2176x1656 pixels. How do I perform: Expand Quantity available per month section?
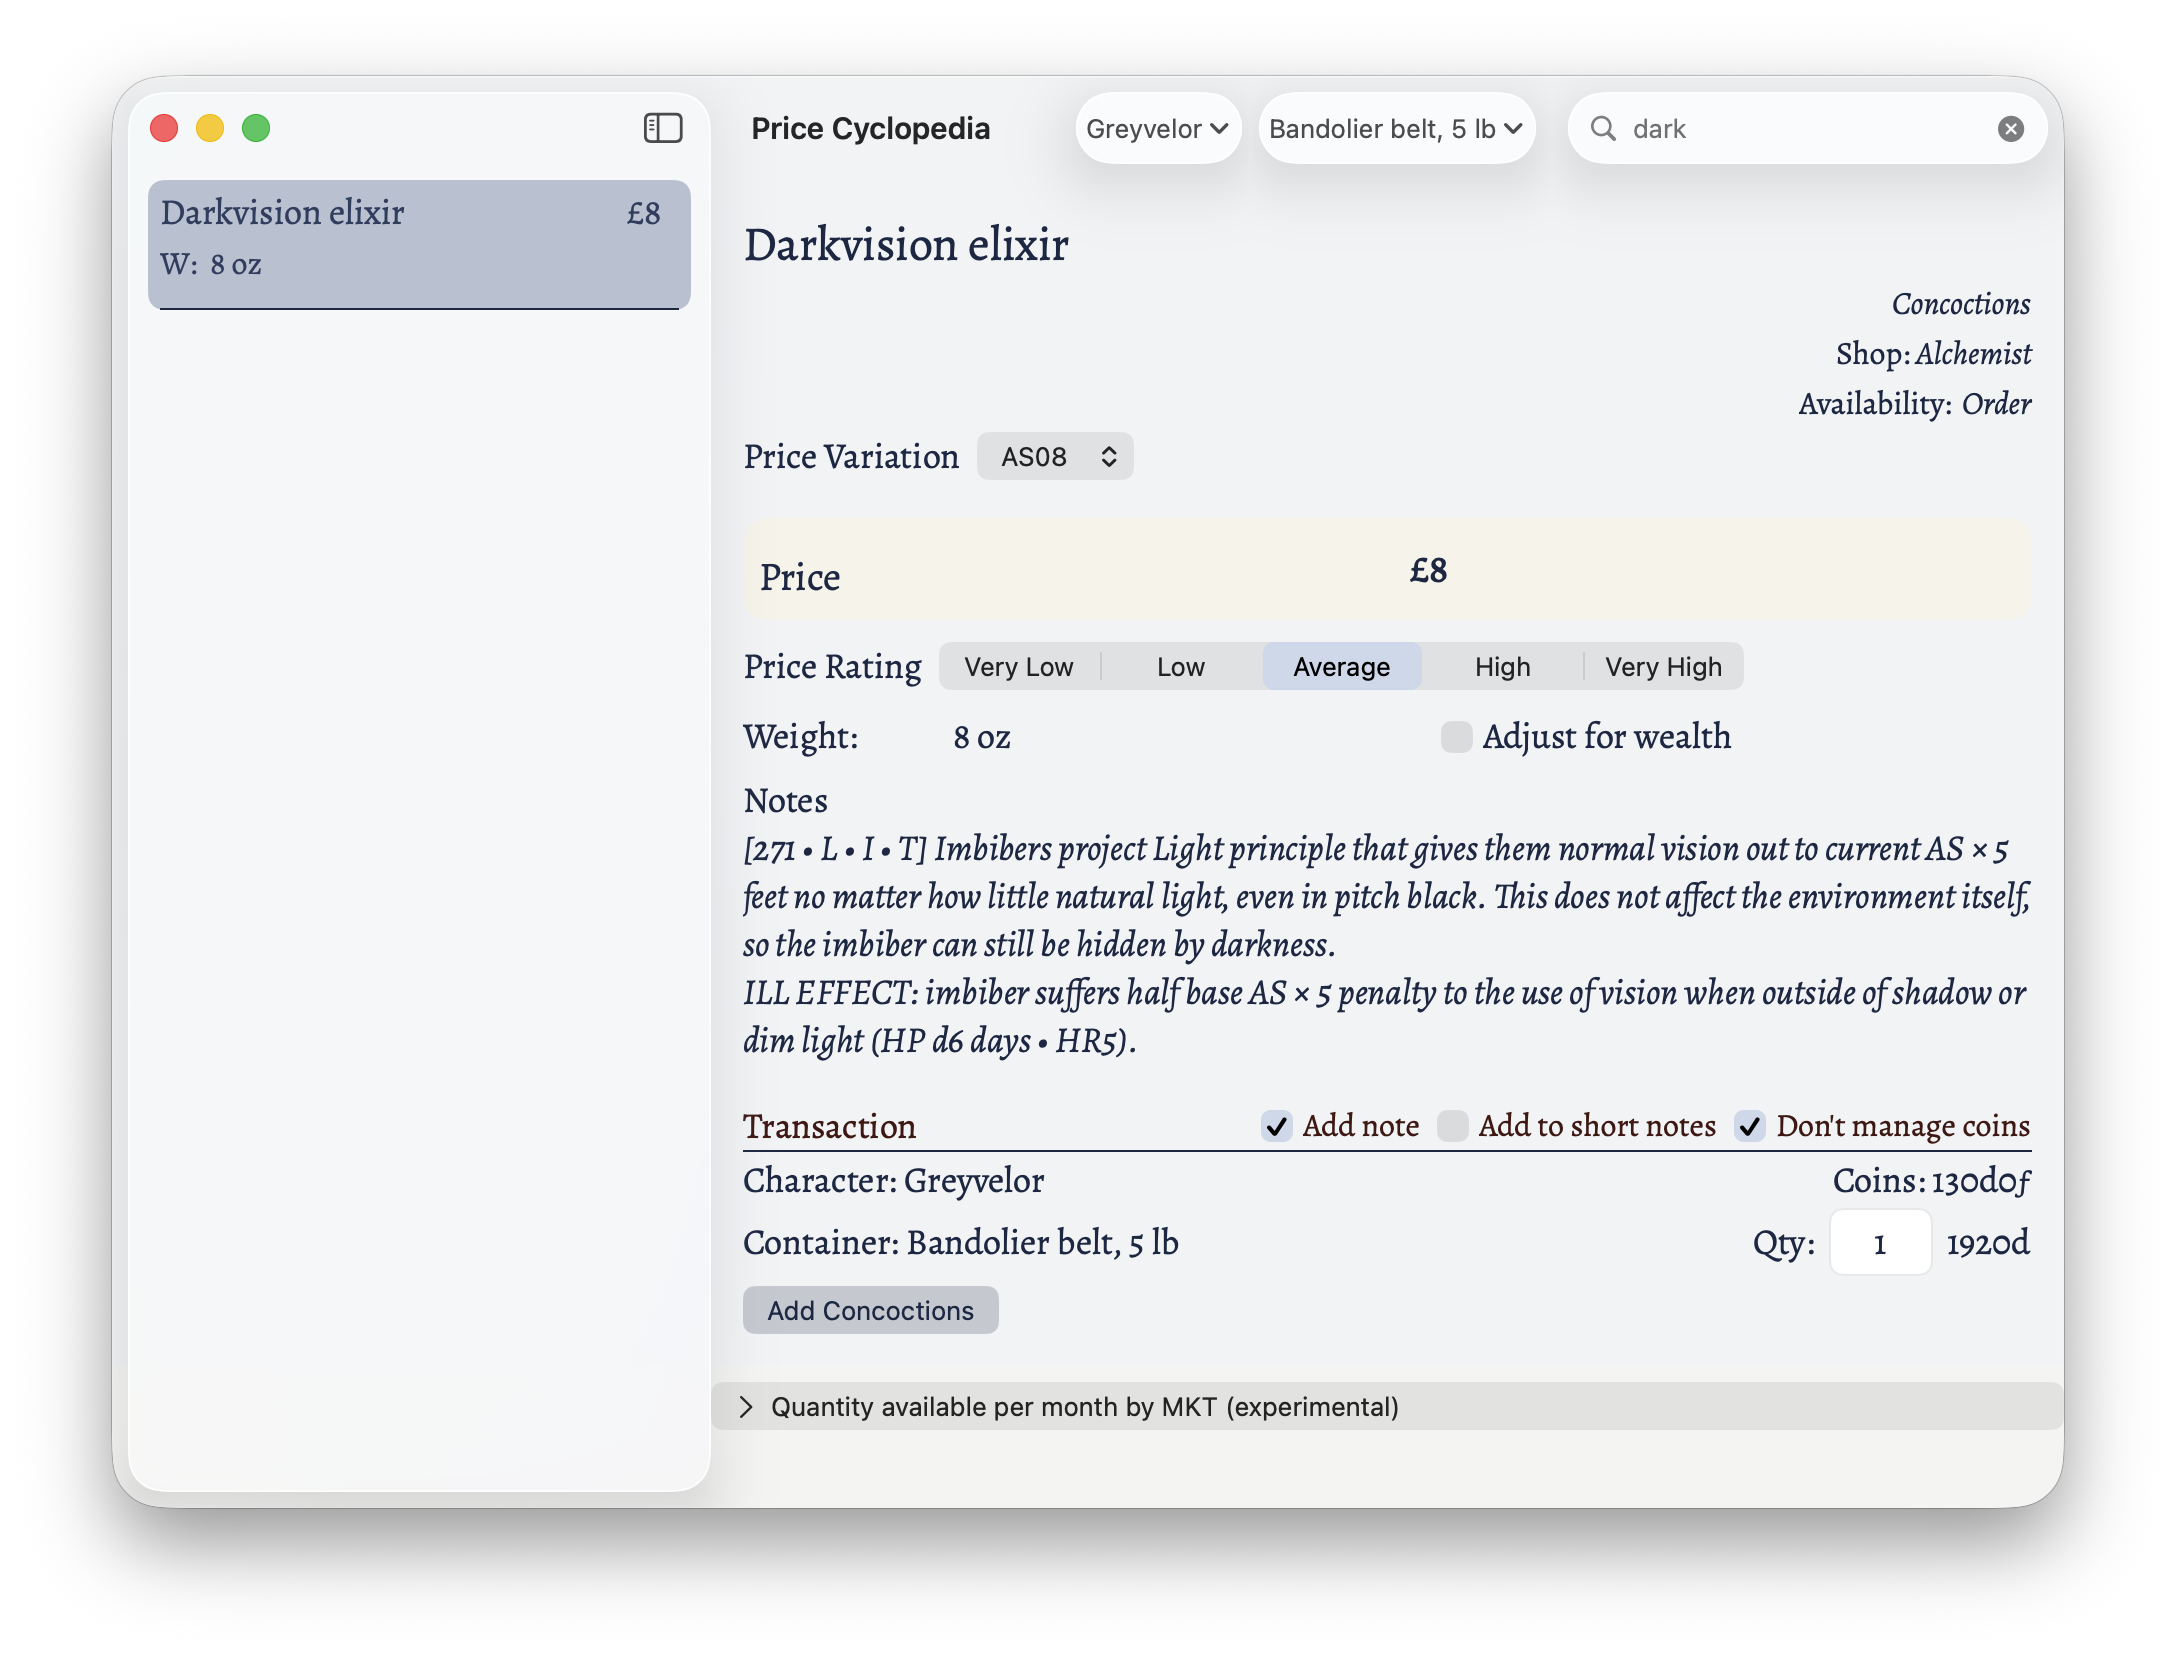pyautogui.click(x=746, y=1407)
